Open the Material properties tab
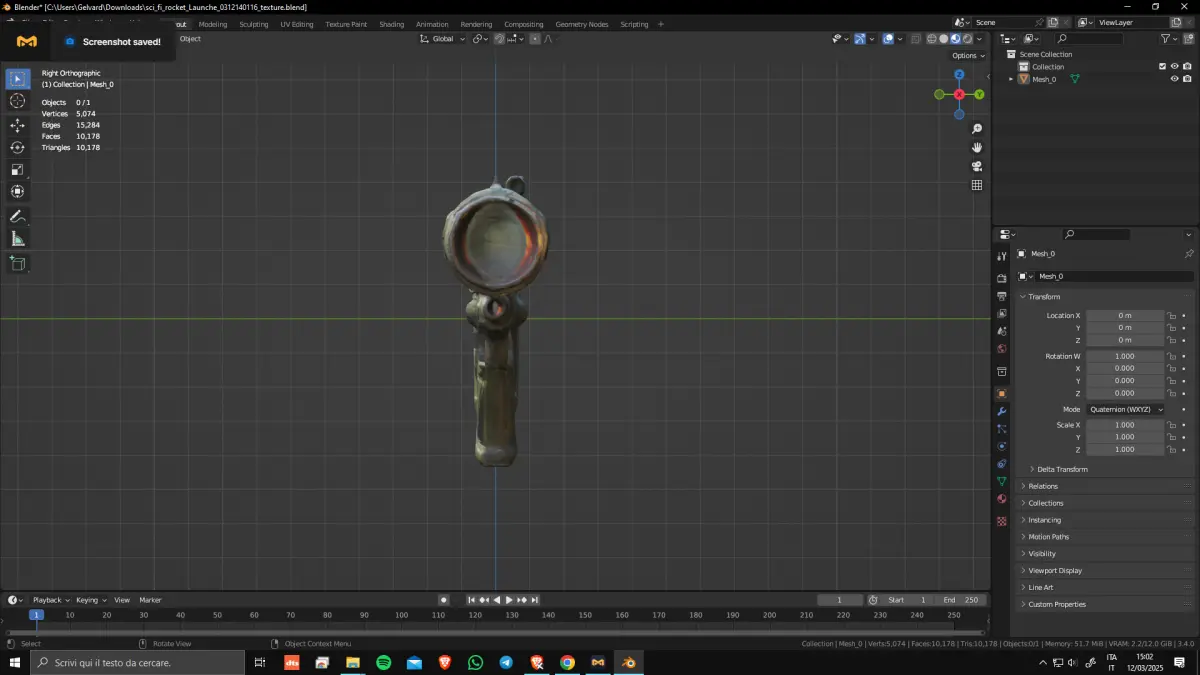The width and height of the screenshot is (1200, 675). (x=1002, y=499)
